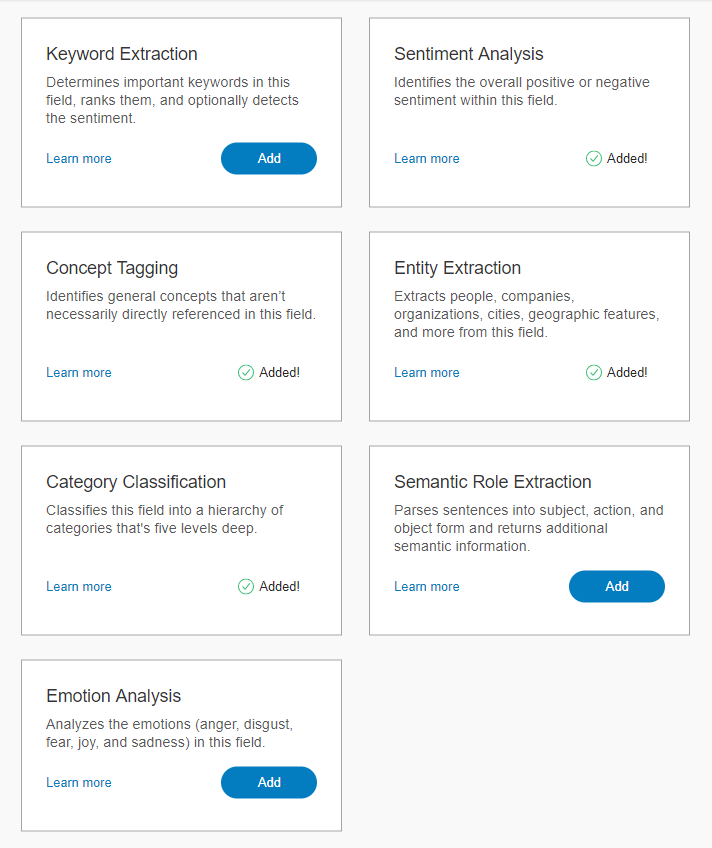
Task: Open Learn more under Semantic Role Extraction
Action: point(427,586)
